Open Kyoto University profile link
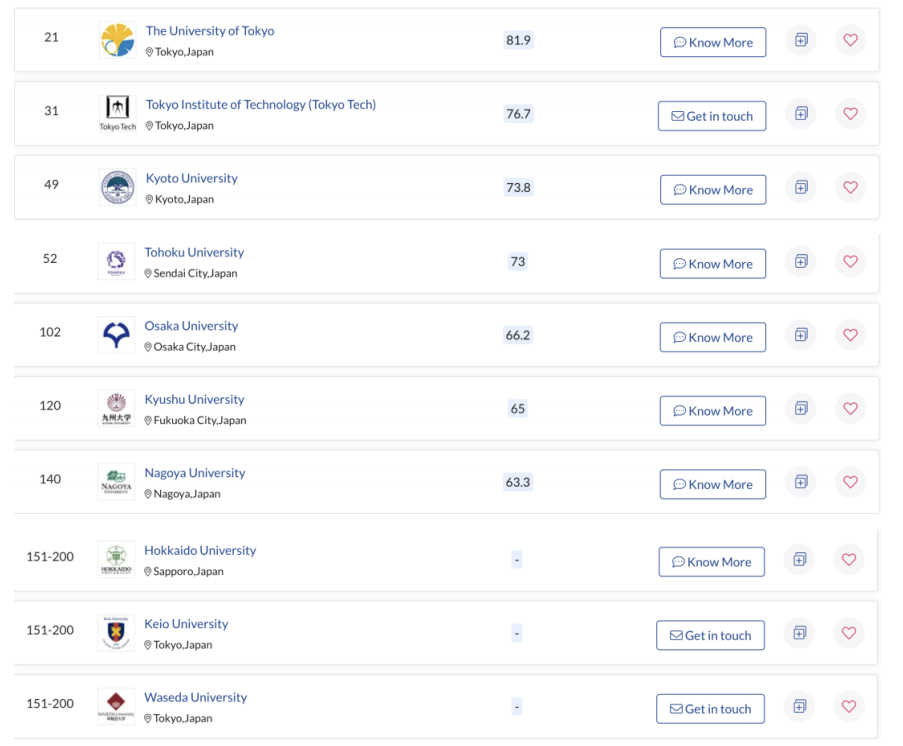 [192, 179]
